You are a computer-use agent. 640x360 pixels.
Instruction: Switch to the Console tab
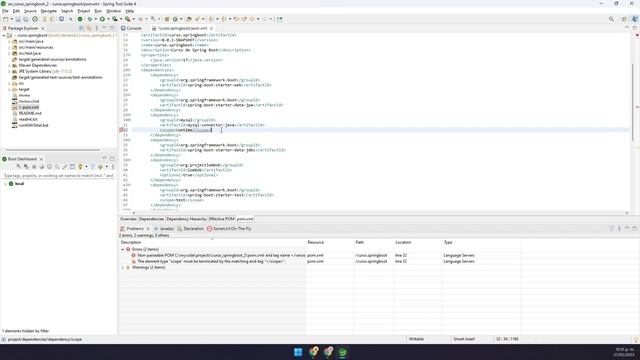tap(131, 29)
